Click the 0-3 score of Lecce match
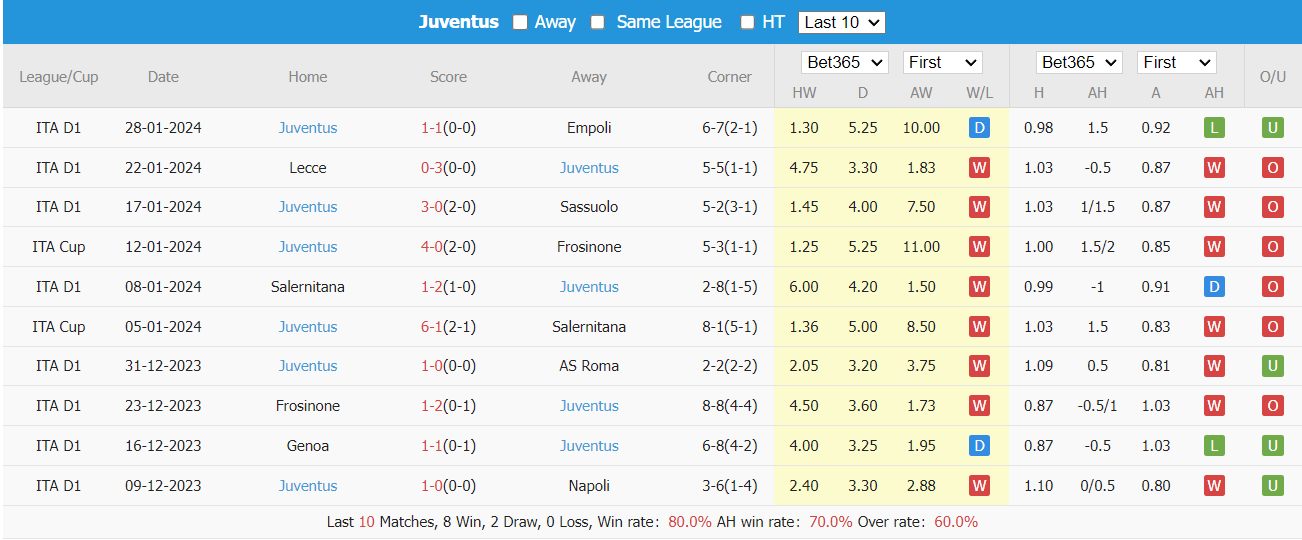The height and width of the screenshot is (540, 1302). pyautogui.click(x=432, y=168)
